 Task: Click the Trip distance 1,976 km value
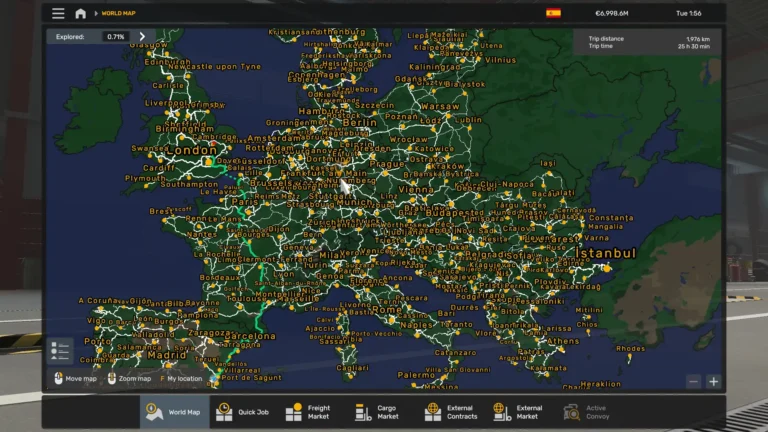point(698,39)
